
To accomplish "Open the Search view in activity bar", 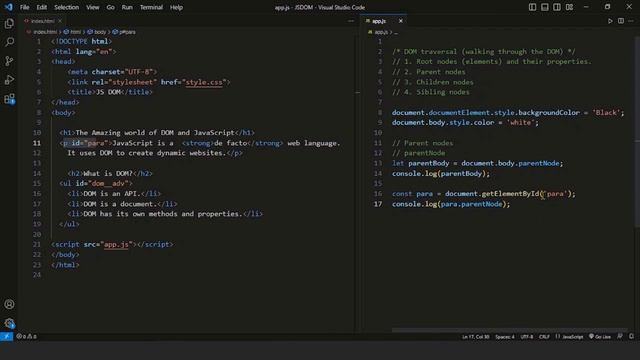I will (9, 42).
